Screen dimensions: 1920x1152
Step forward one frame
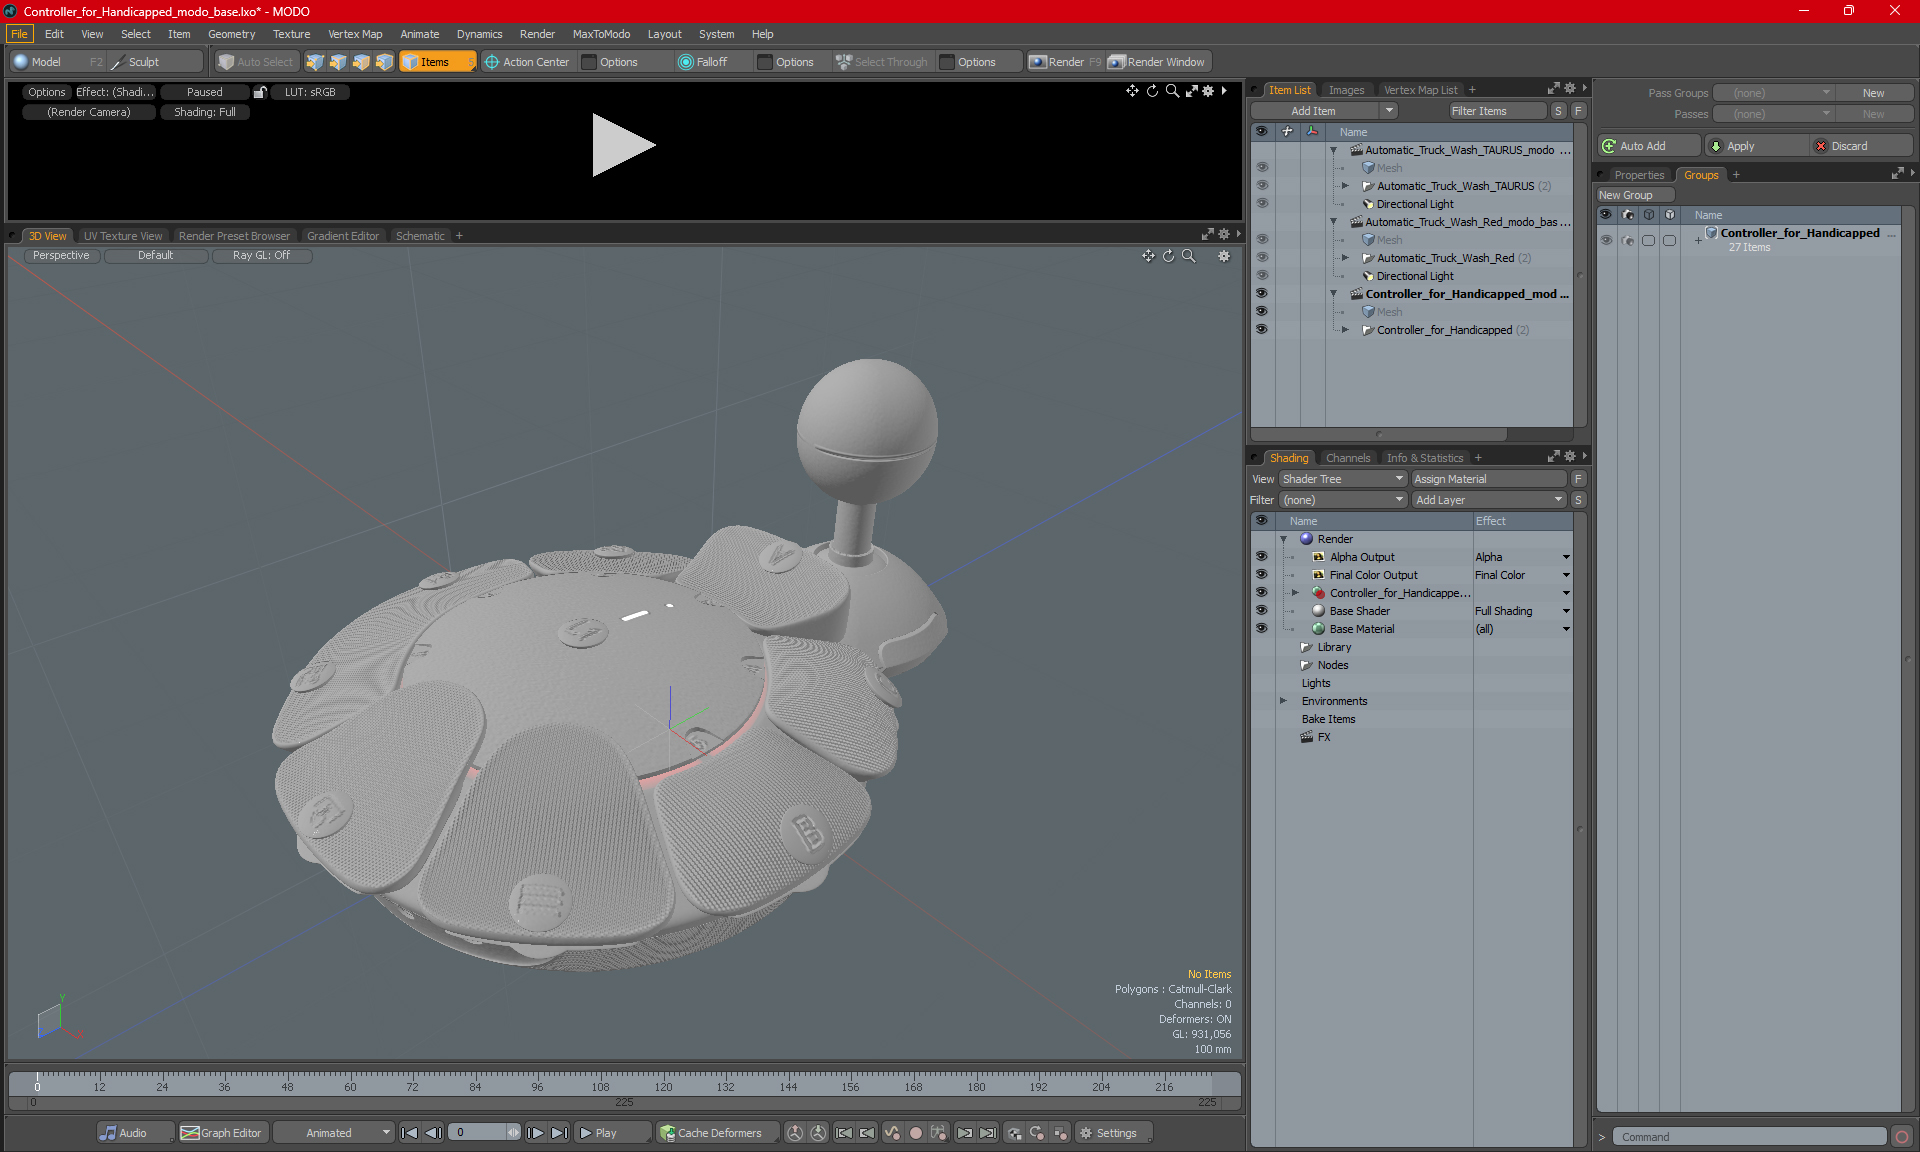click(536, 1133)
